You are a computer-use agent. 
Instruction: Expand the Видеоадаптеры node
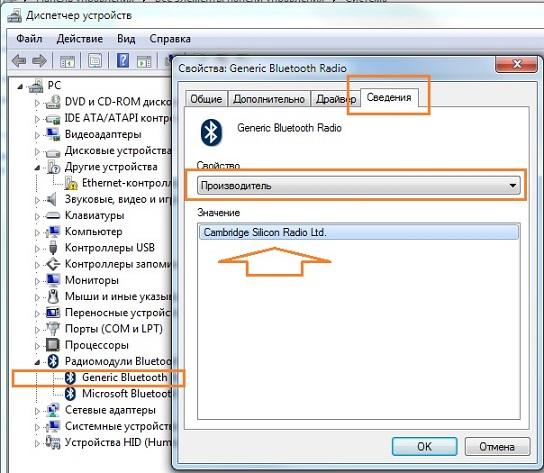tap(37, 135)
